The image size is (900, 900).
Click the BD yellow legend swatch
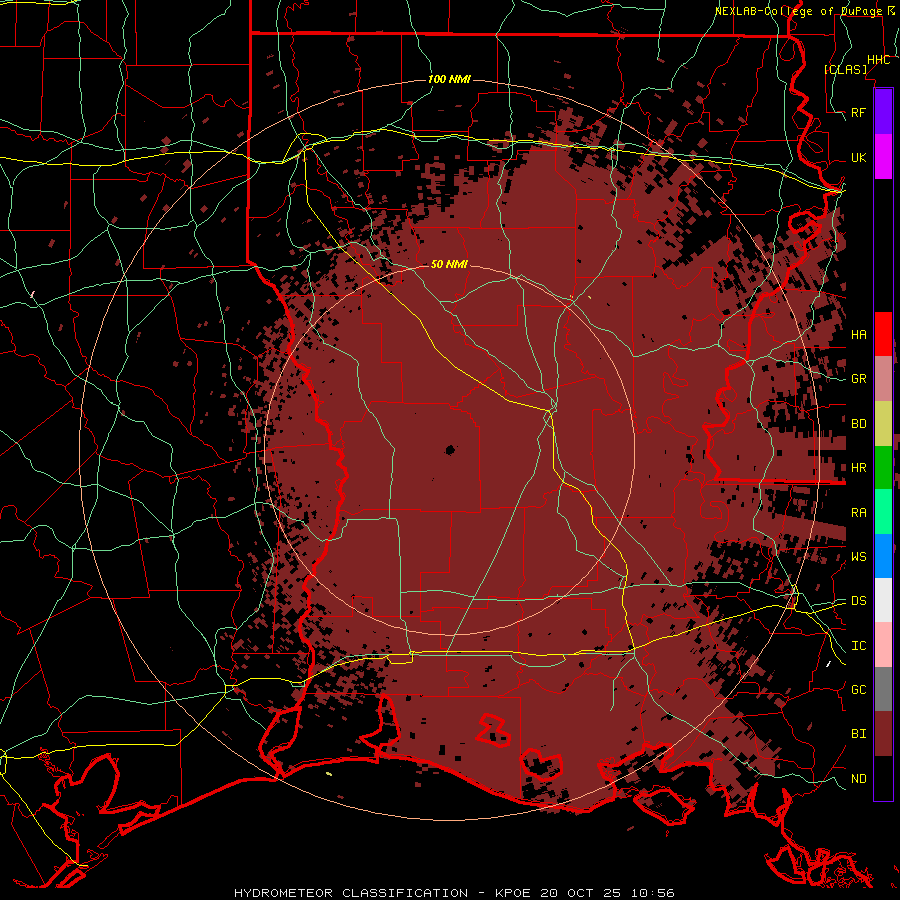883,424
